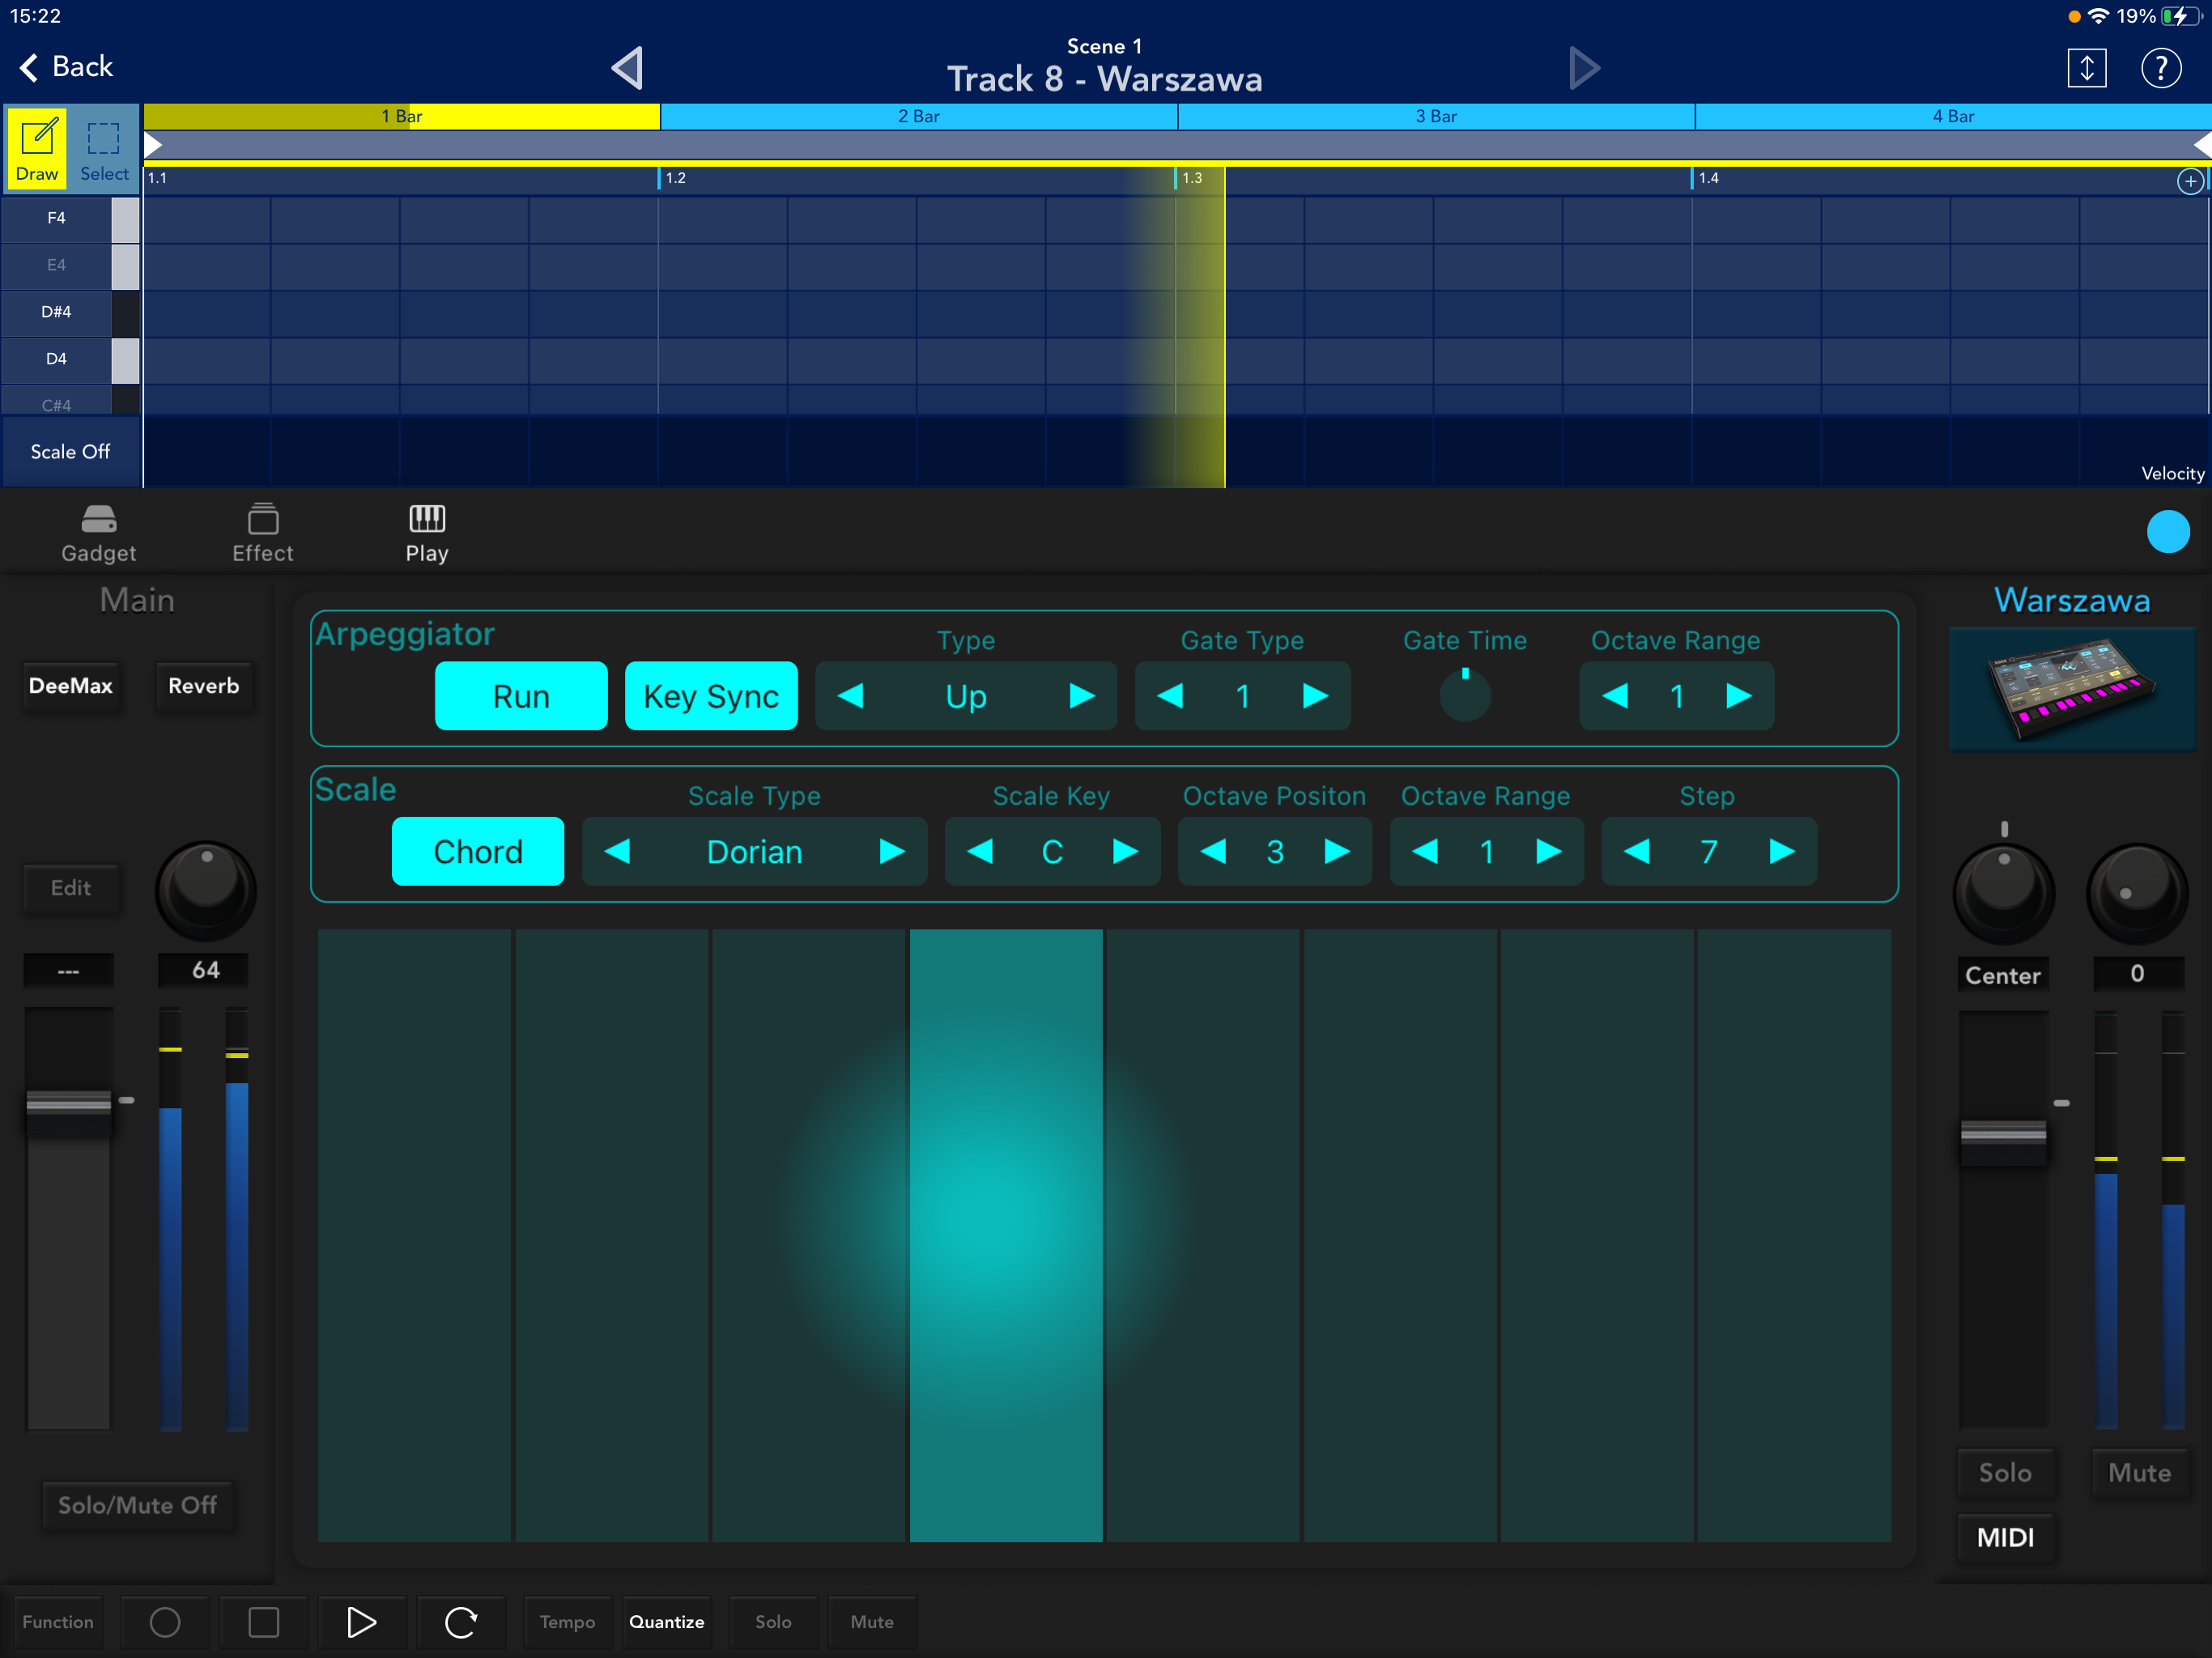Viewport: 2212px width, 1658px height.
Task: Click the F4 piano key
Action: pyautogui.click(x=70, y=218)
